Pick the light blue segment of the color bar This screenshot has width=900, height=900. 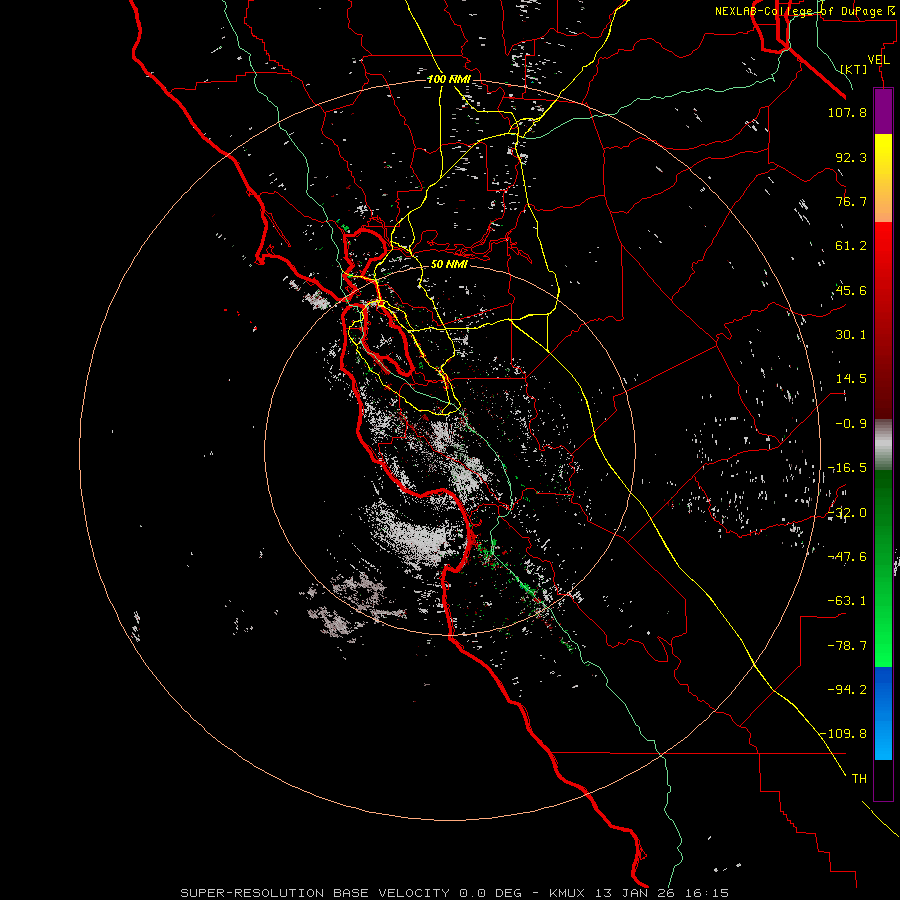tap(883, 738)
